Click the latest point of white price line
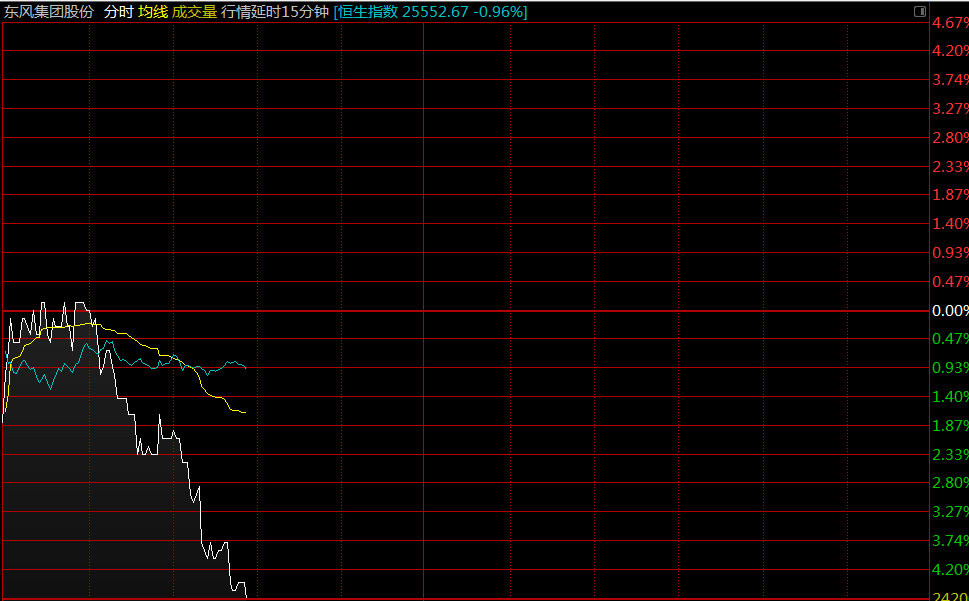Viewport: 969px width, 601px height. pos(246,597)
